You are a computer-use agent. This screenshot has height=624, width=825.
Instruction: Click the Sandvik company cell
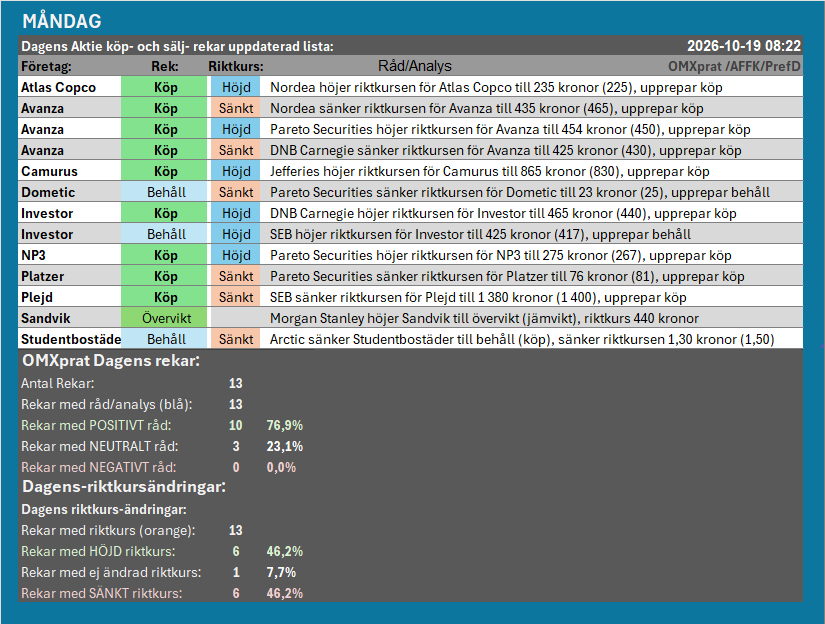coord(69,319)
